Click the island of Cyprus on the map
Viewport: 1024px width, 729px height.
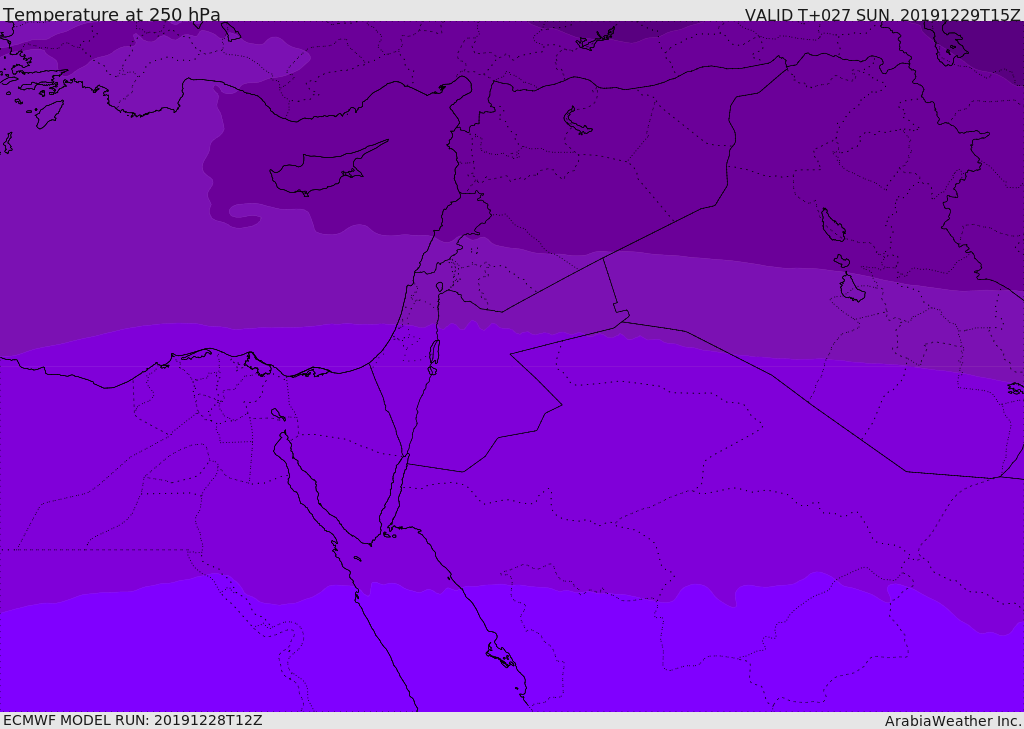tap(327, 170)
